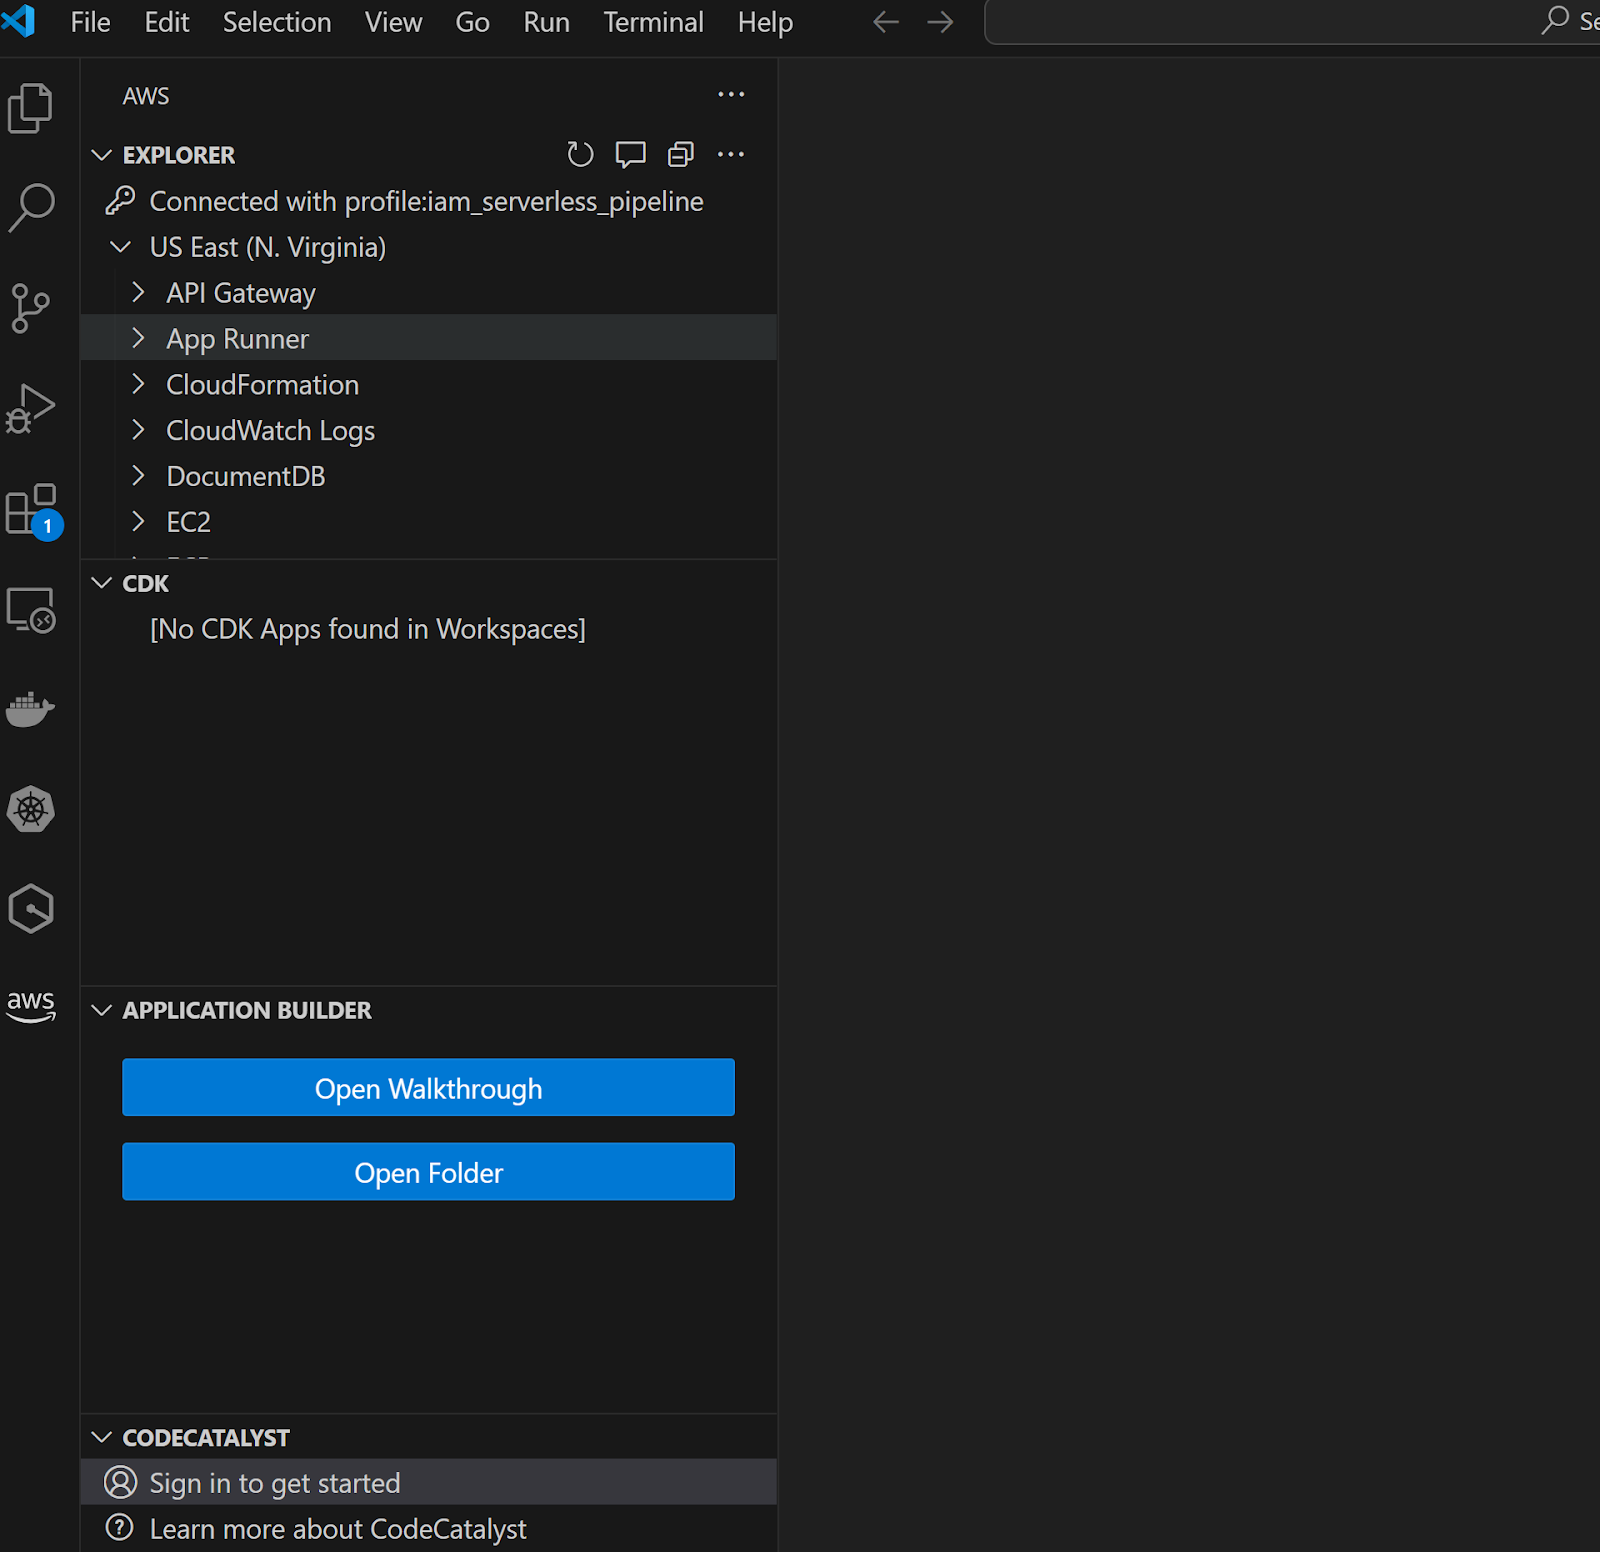
Task: Click the question mark icon for CodeCatalyst
Action: pyautogui.click(x=120, y=1527)
